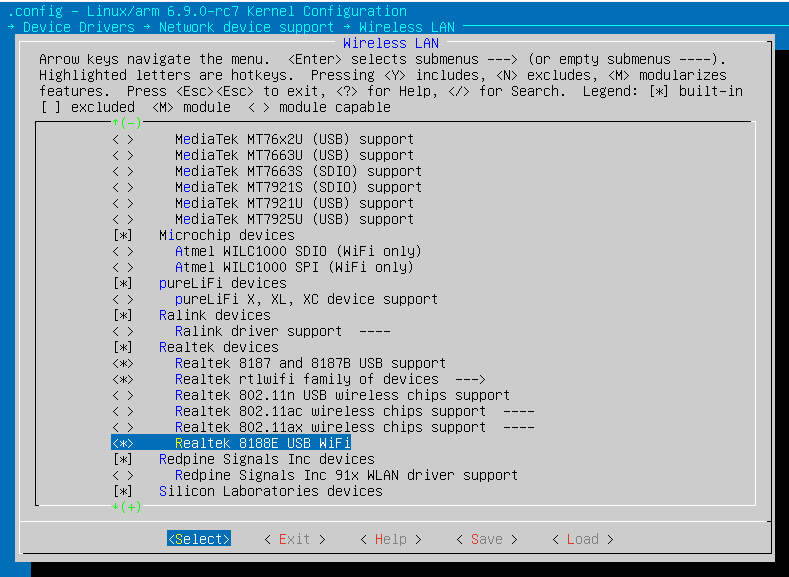Screen dimensions: 789x577
Task: Select Realtek 8187 and 8187B USB support
Action: [310, 363]
